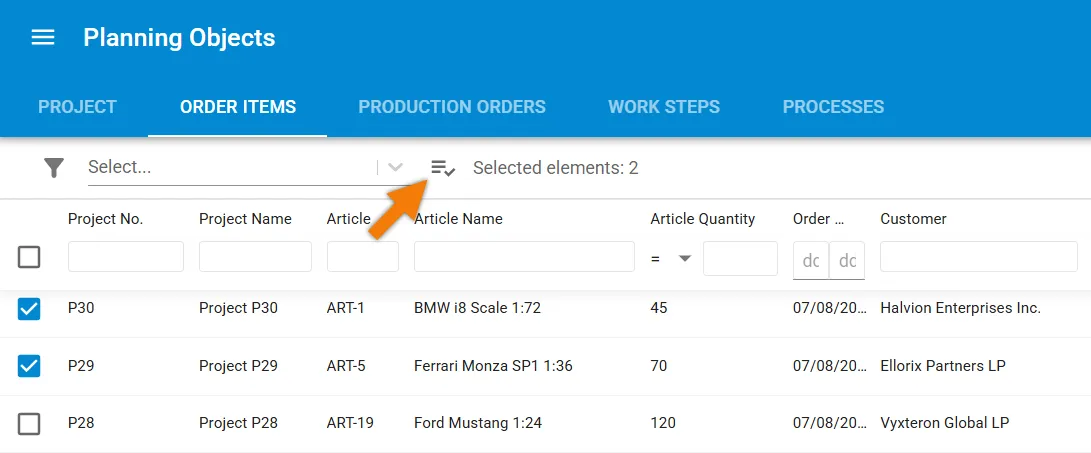Click the second Order date filter field

(x=847, y=260)
